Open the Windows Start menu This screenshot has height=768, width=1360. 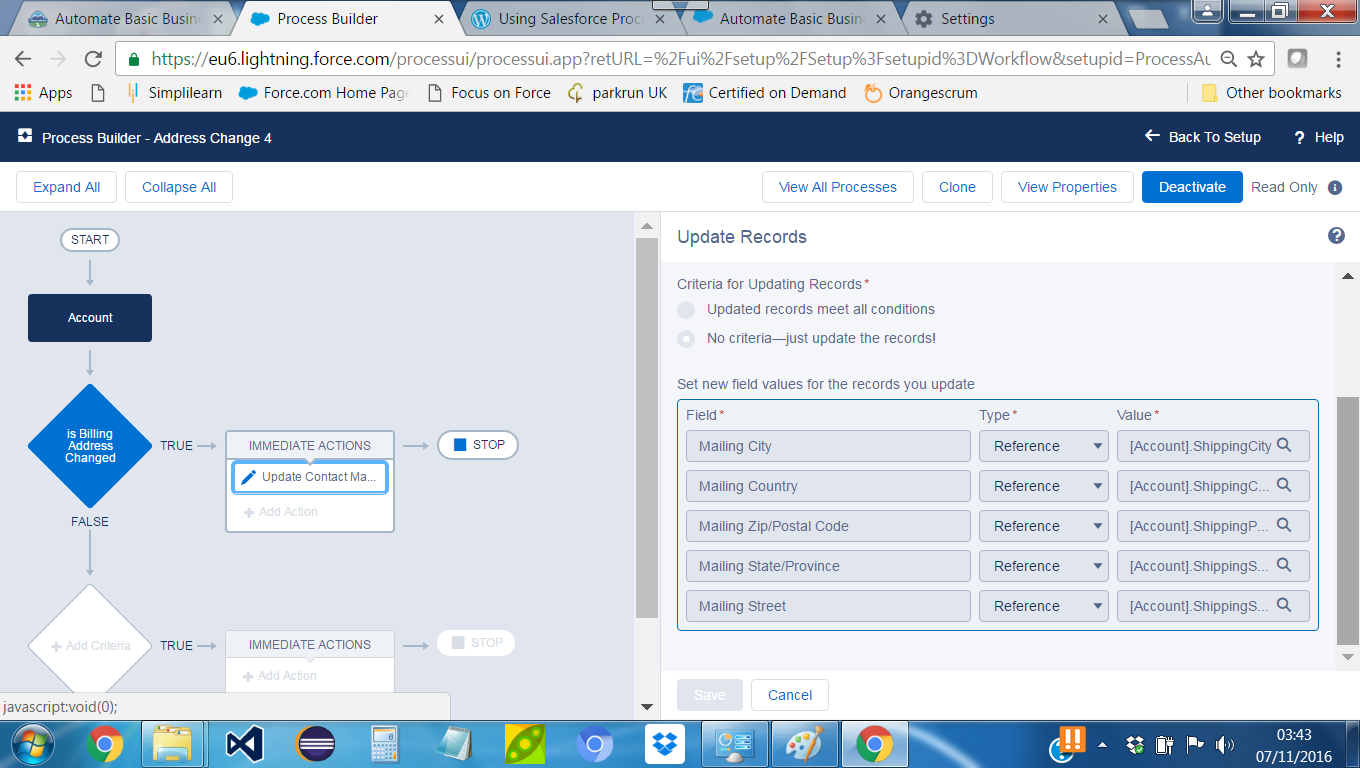coord(34,744)
